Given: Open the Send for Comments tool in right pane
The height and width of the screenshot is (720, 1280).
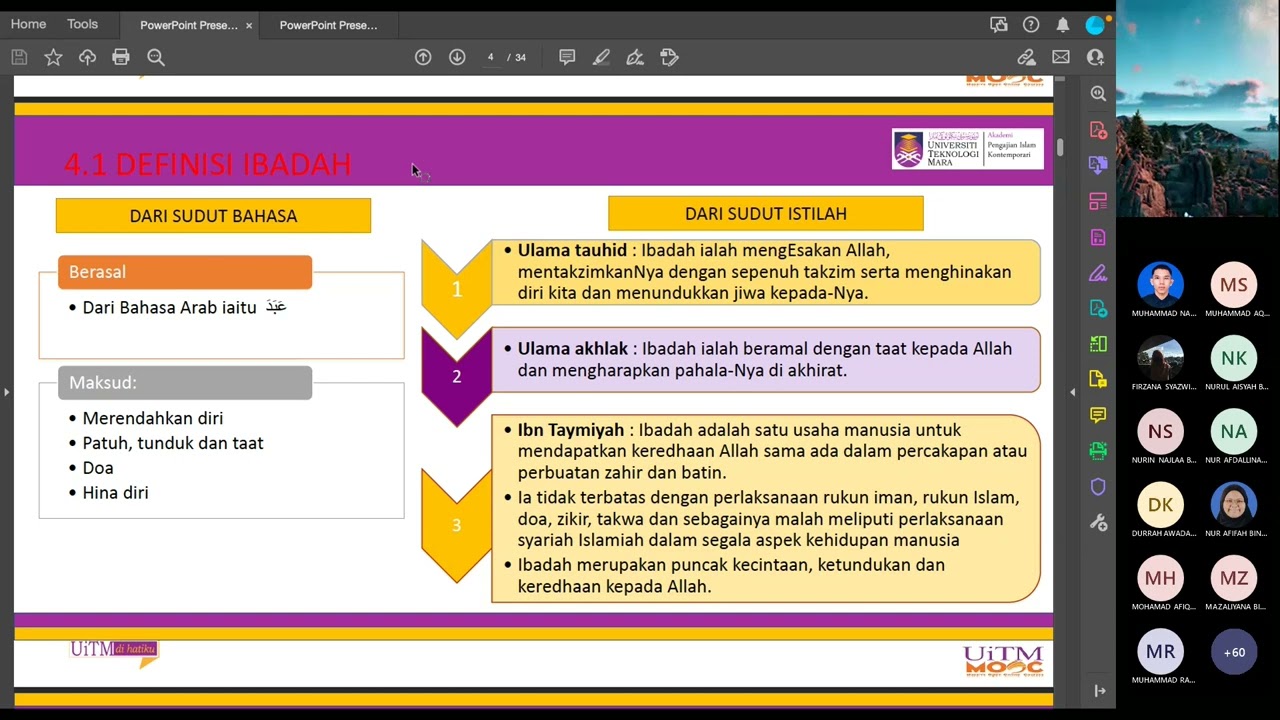Looking at the screenshot, I should tap(1098, 379).
